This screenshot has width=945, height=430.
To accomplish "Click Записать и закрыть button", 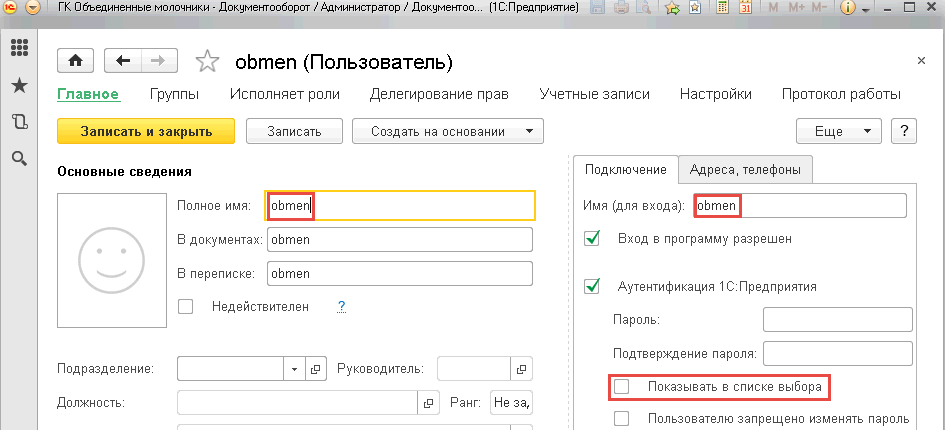I will [146, 131].
